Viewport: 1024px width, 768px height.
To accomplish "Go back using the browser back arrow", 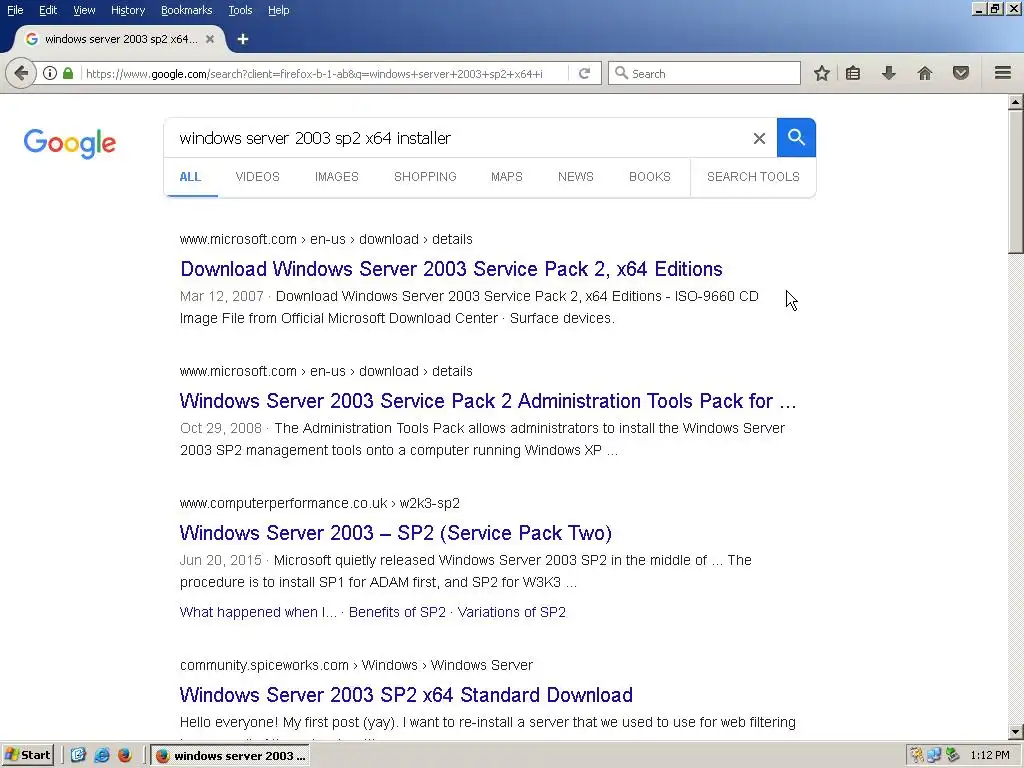I will [x=21, y=73].
